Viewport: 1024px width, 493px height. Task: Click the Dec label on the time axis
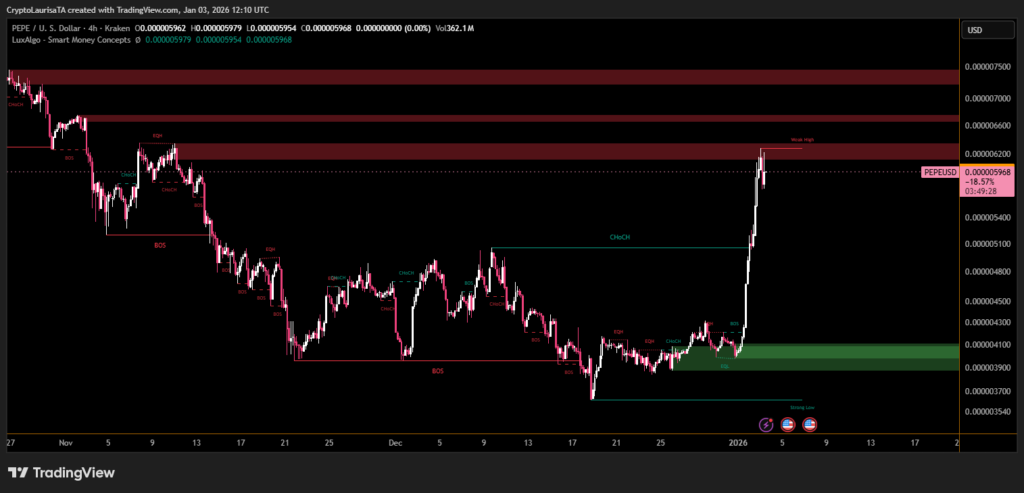click(395, 442)
